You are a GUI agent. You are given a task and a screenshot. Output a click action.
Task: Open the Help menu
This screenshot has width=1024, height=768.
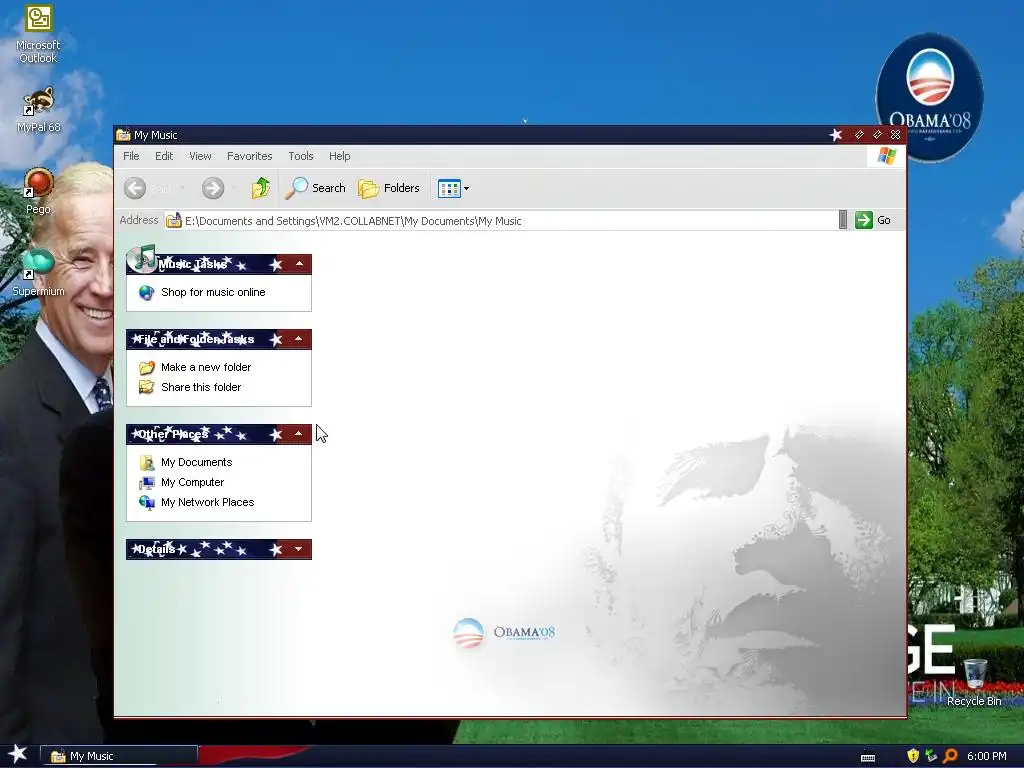point(340,156)
